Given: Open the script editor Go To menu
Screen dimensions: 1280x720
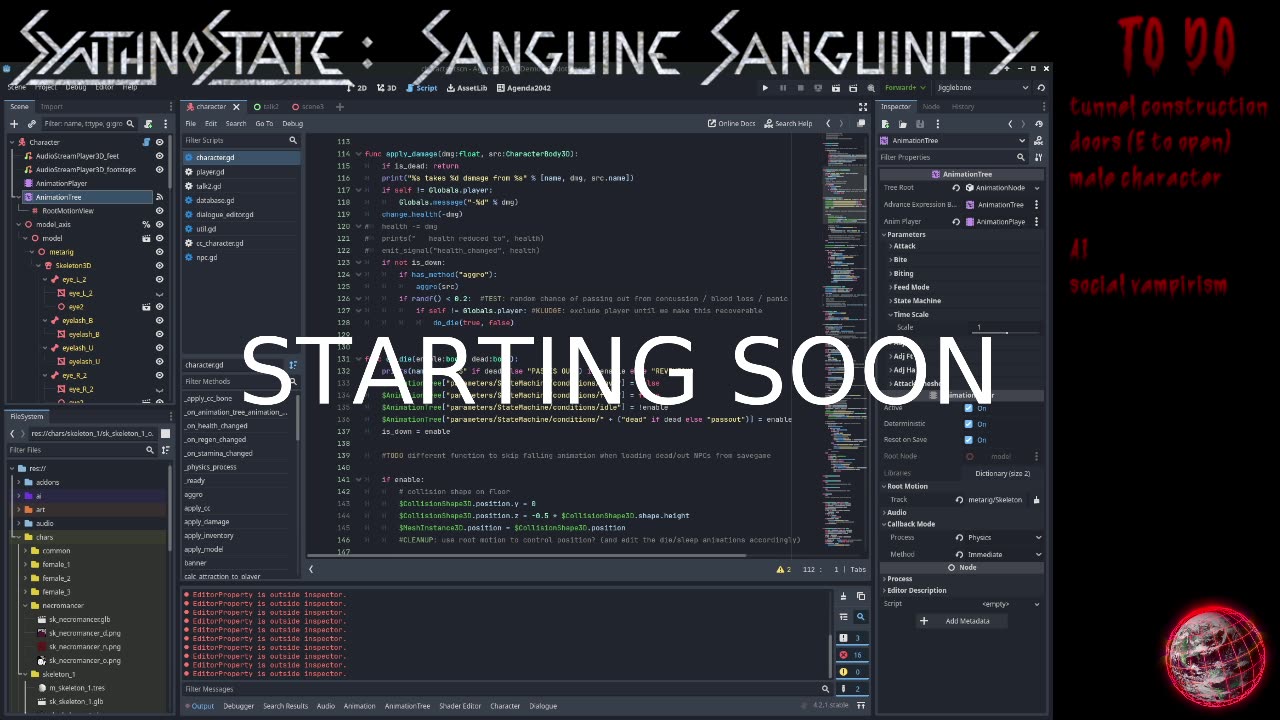Looking at the screenshot, I should 264,124.
